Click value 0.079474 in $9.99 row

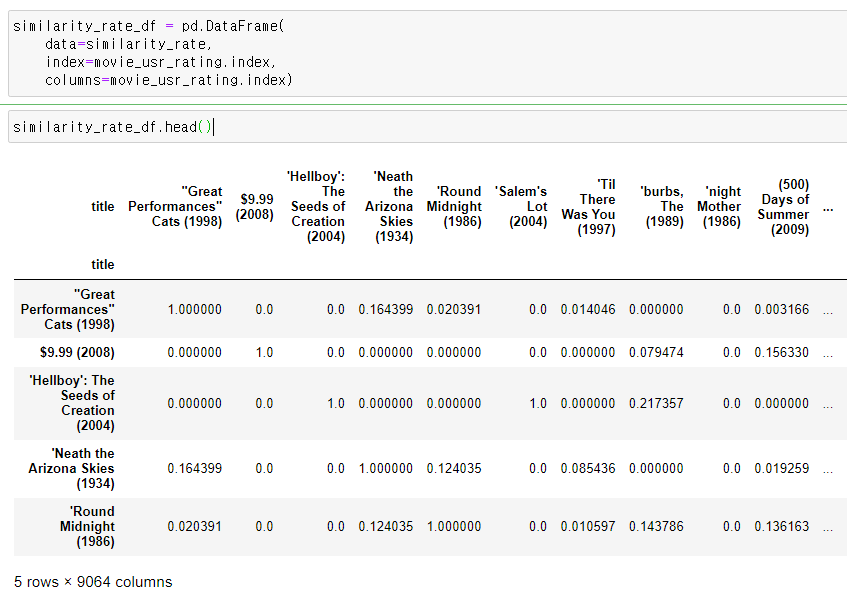click(656, 352)
